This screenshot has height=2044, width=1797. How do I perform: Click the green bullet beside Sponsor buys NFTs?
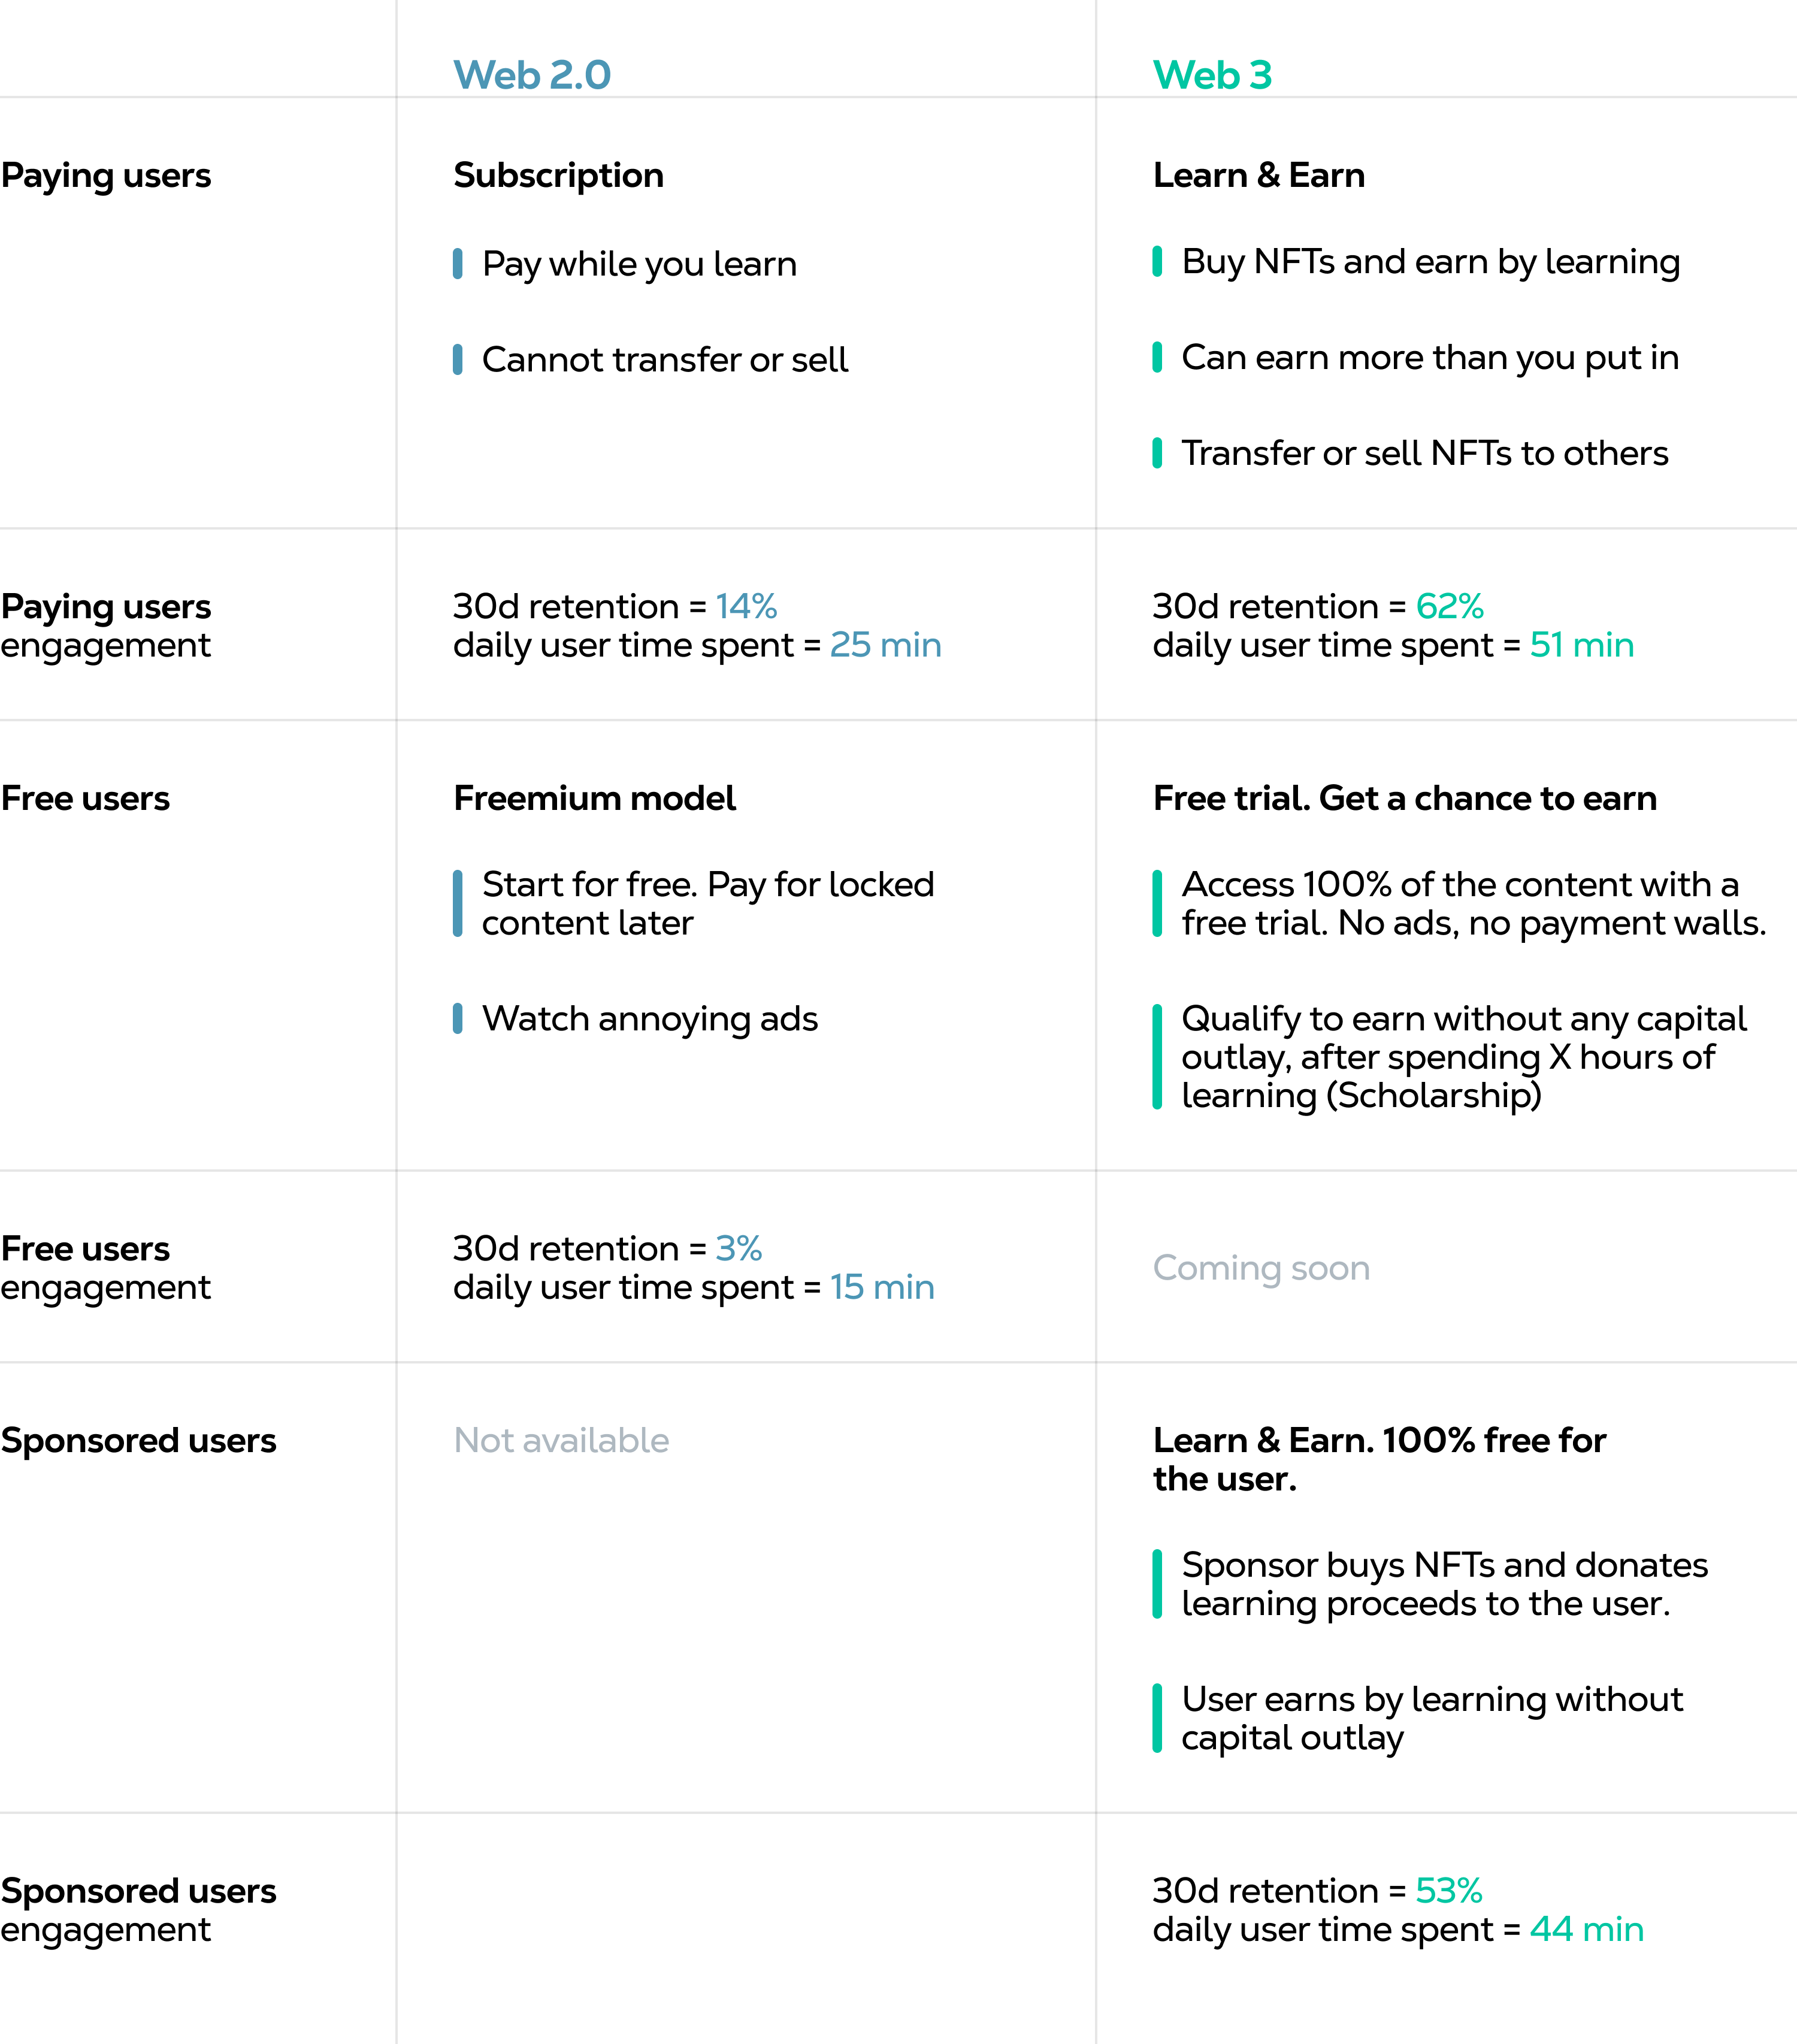[1157, 1584]
